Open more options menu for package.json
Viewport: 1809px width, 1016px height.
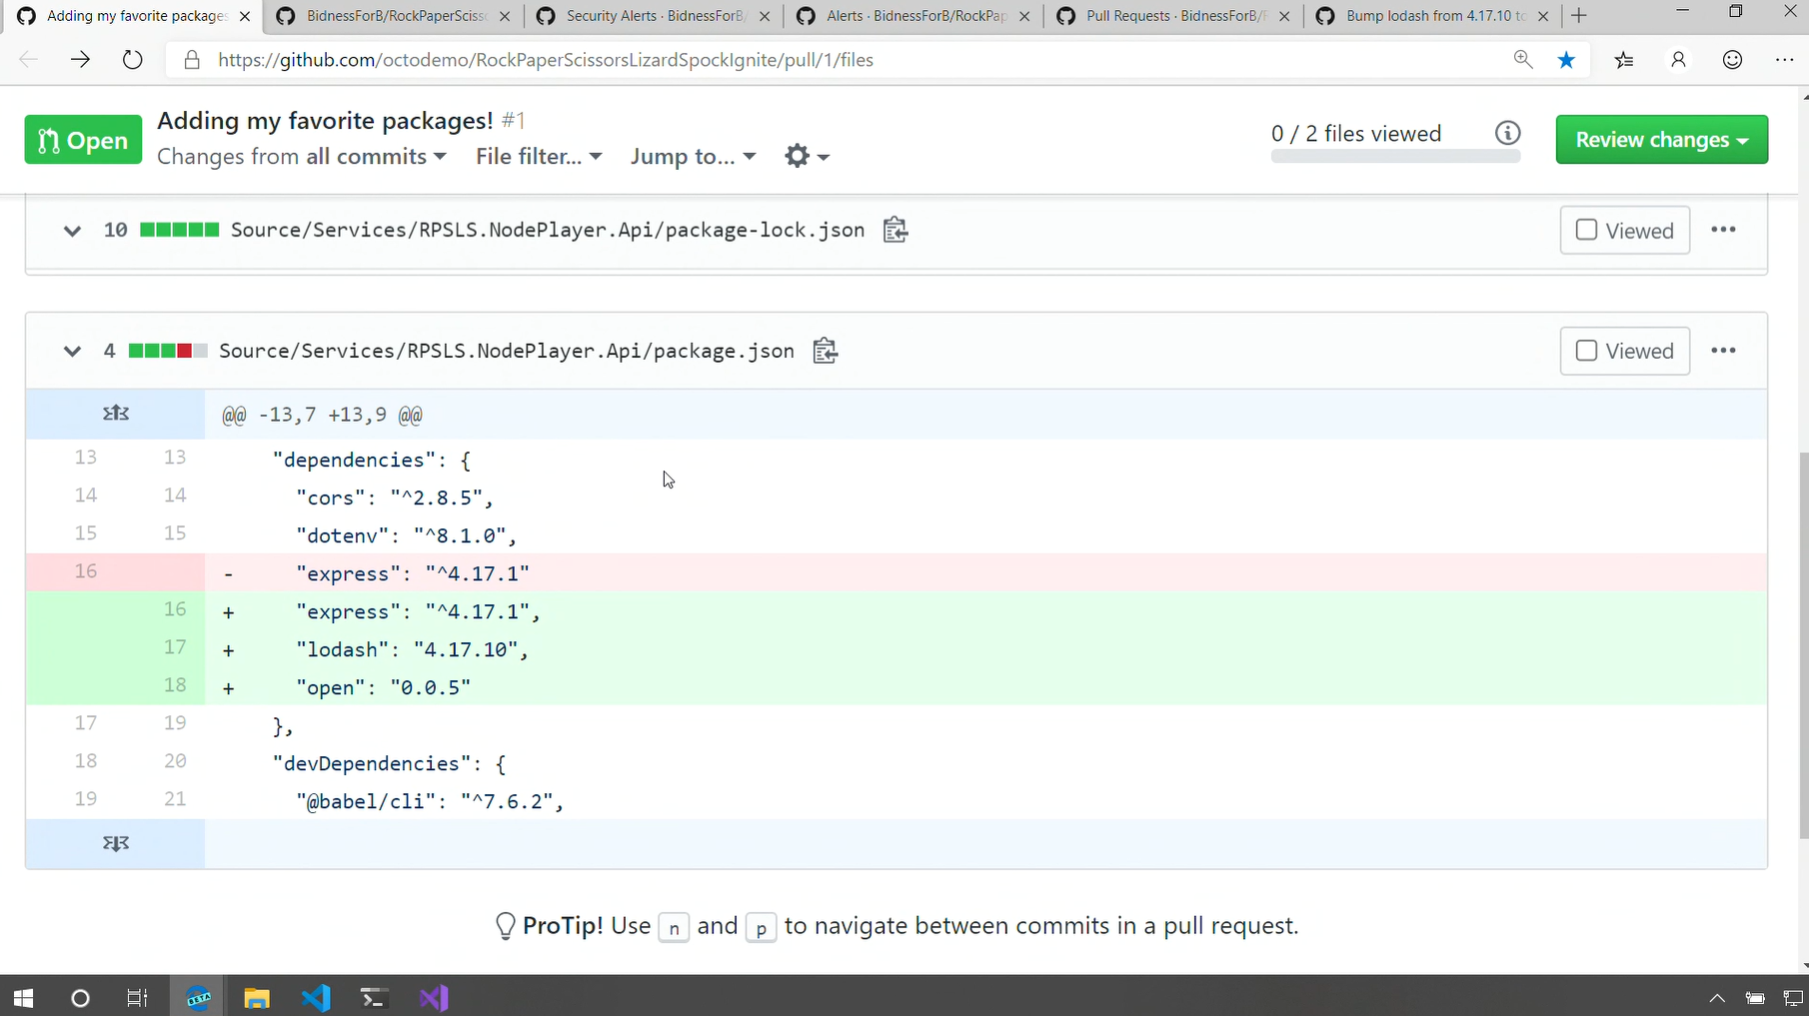pyautogui.click(x=1723, y=351)
